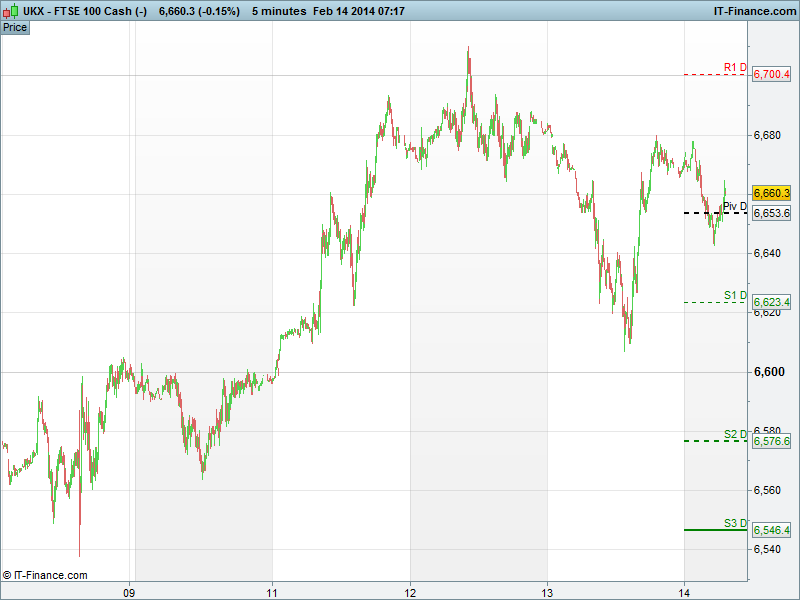Viewport: 800px width, 600px height.
Task: Click the 6,660.3 (-0.15%) quote in header
Action: [199, 10]
